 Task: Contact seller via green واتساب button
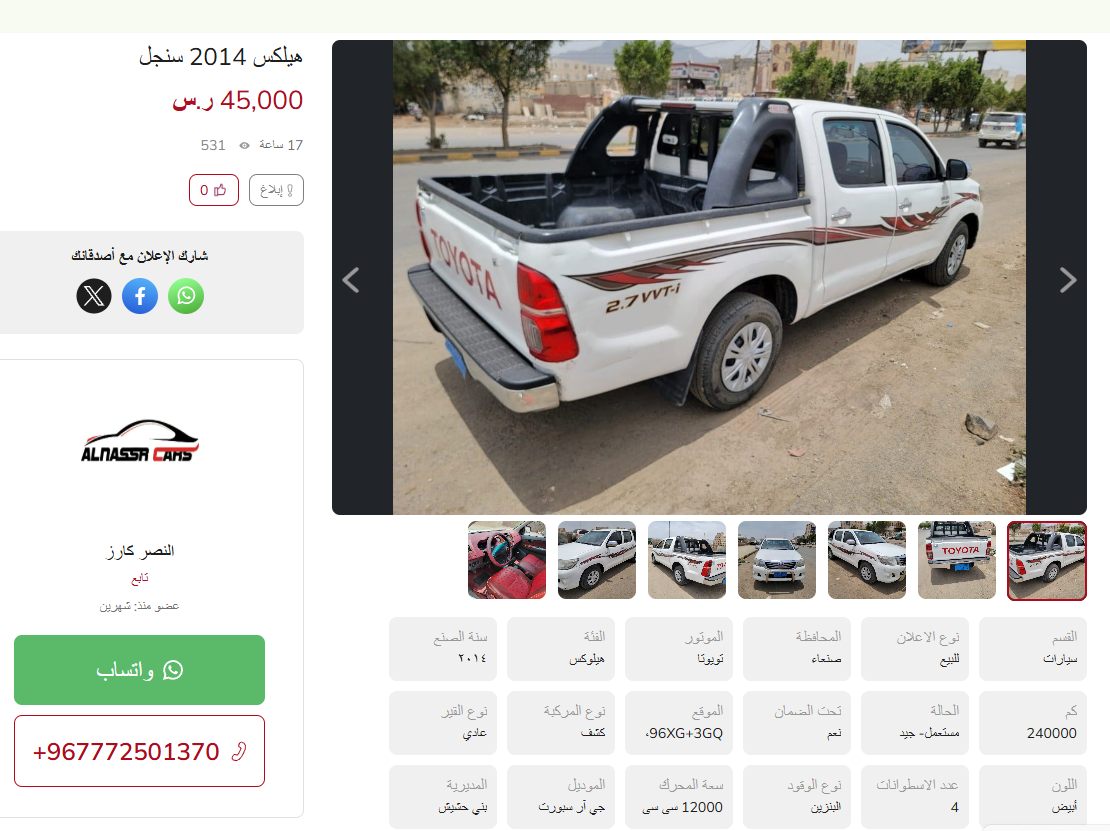pyautogui.click(x=139, y=670)
